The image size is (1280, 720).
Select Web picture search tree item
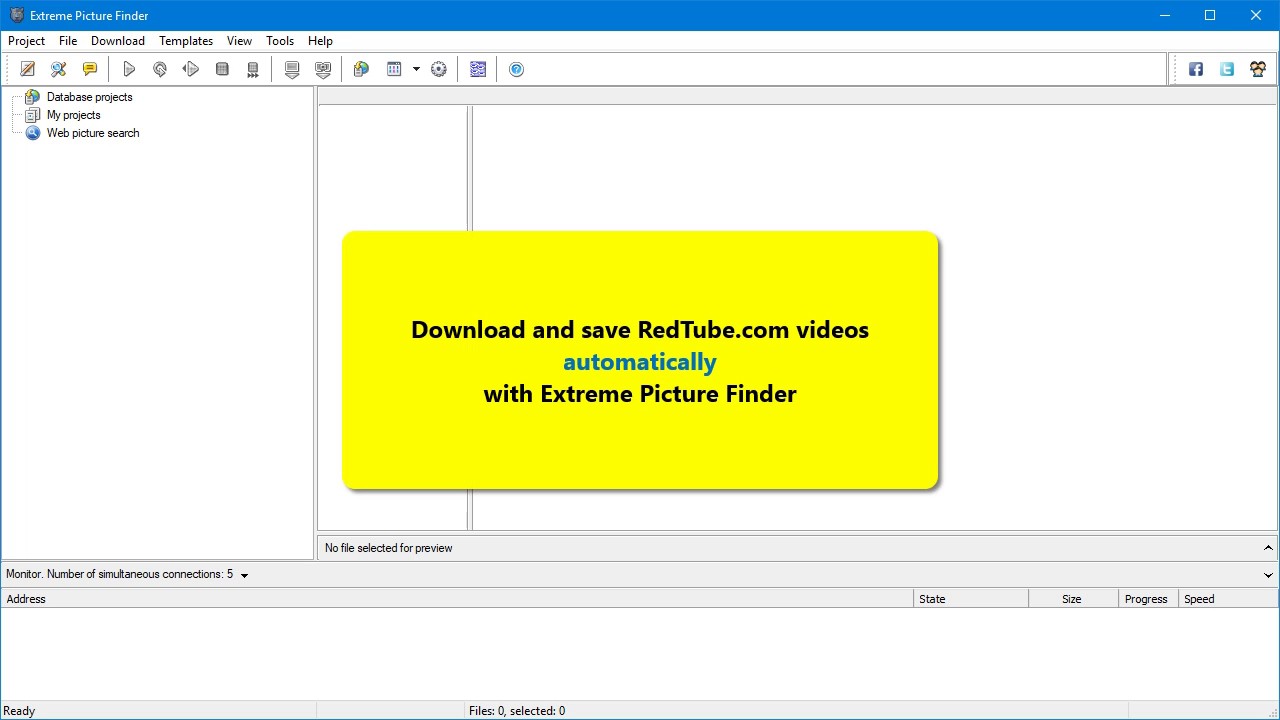pos(93,133)
